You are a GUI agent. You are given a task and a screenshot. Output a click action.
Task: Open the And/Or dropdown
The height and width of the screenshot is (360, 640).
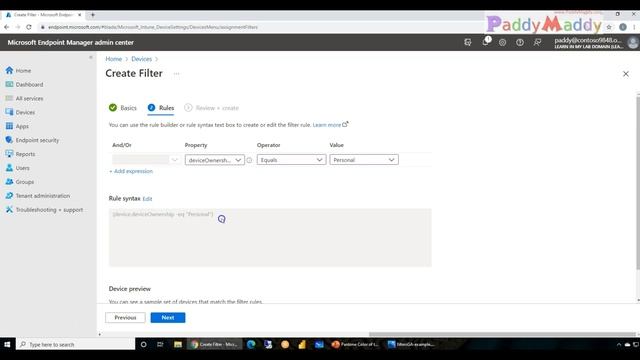146,160
